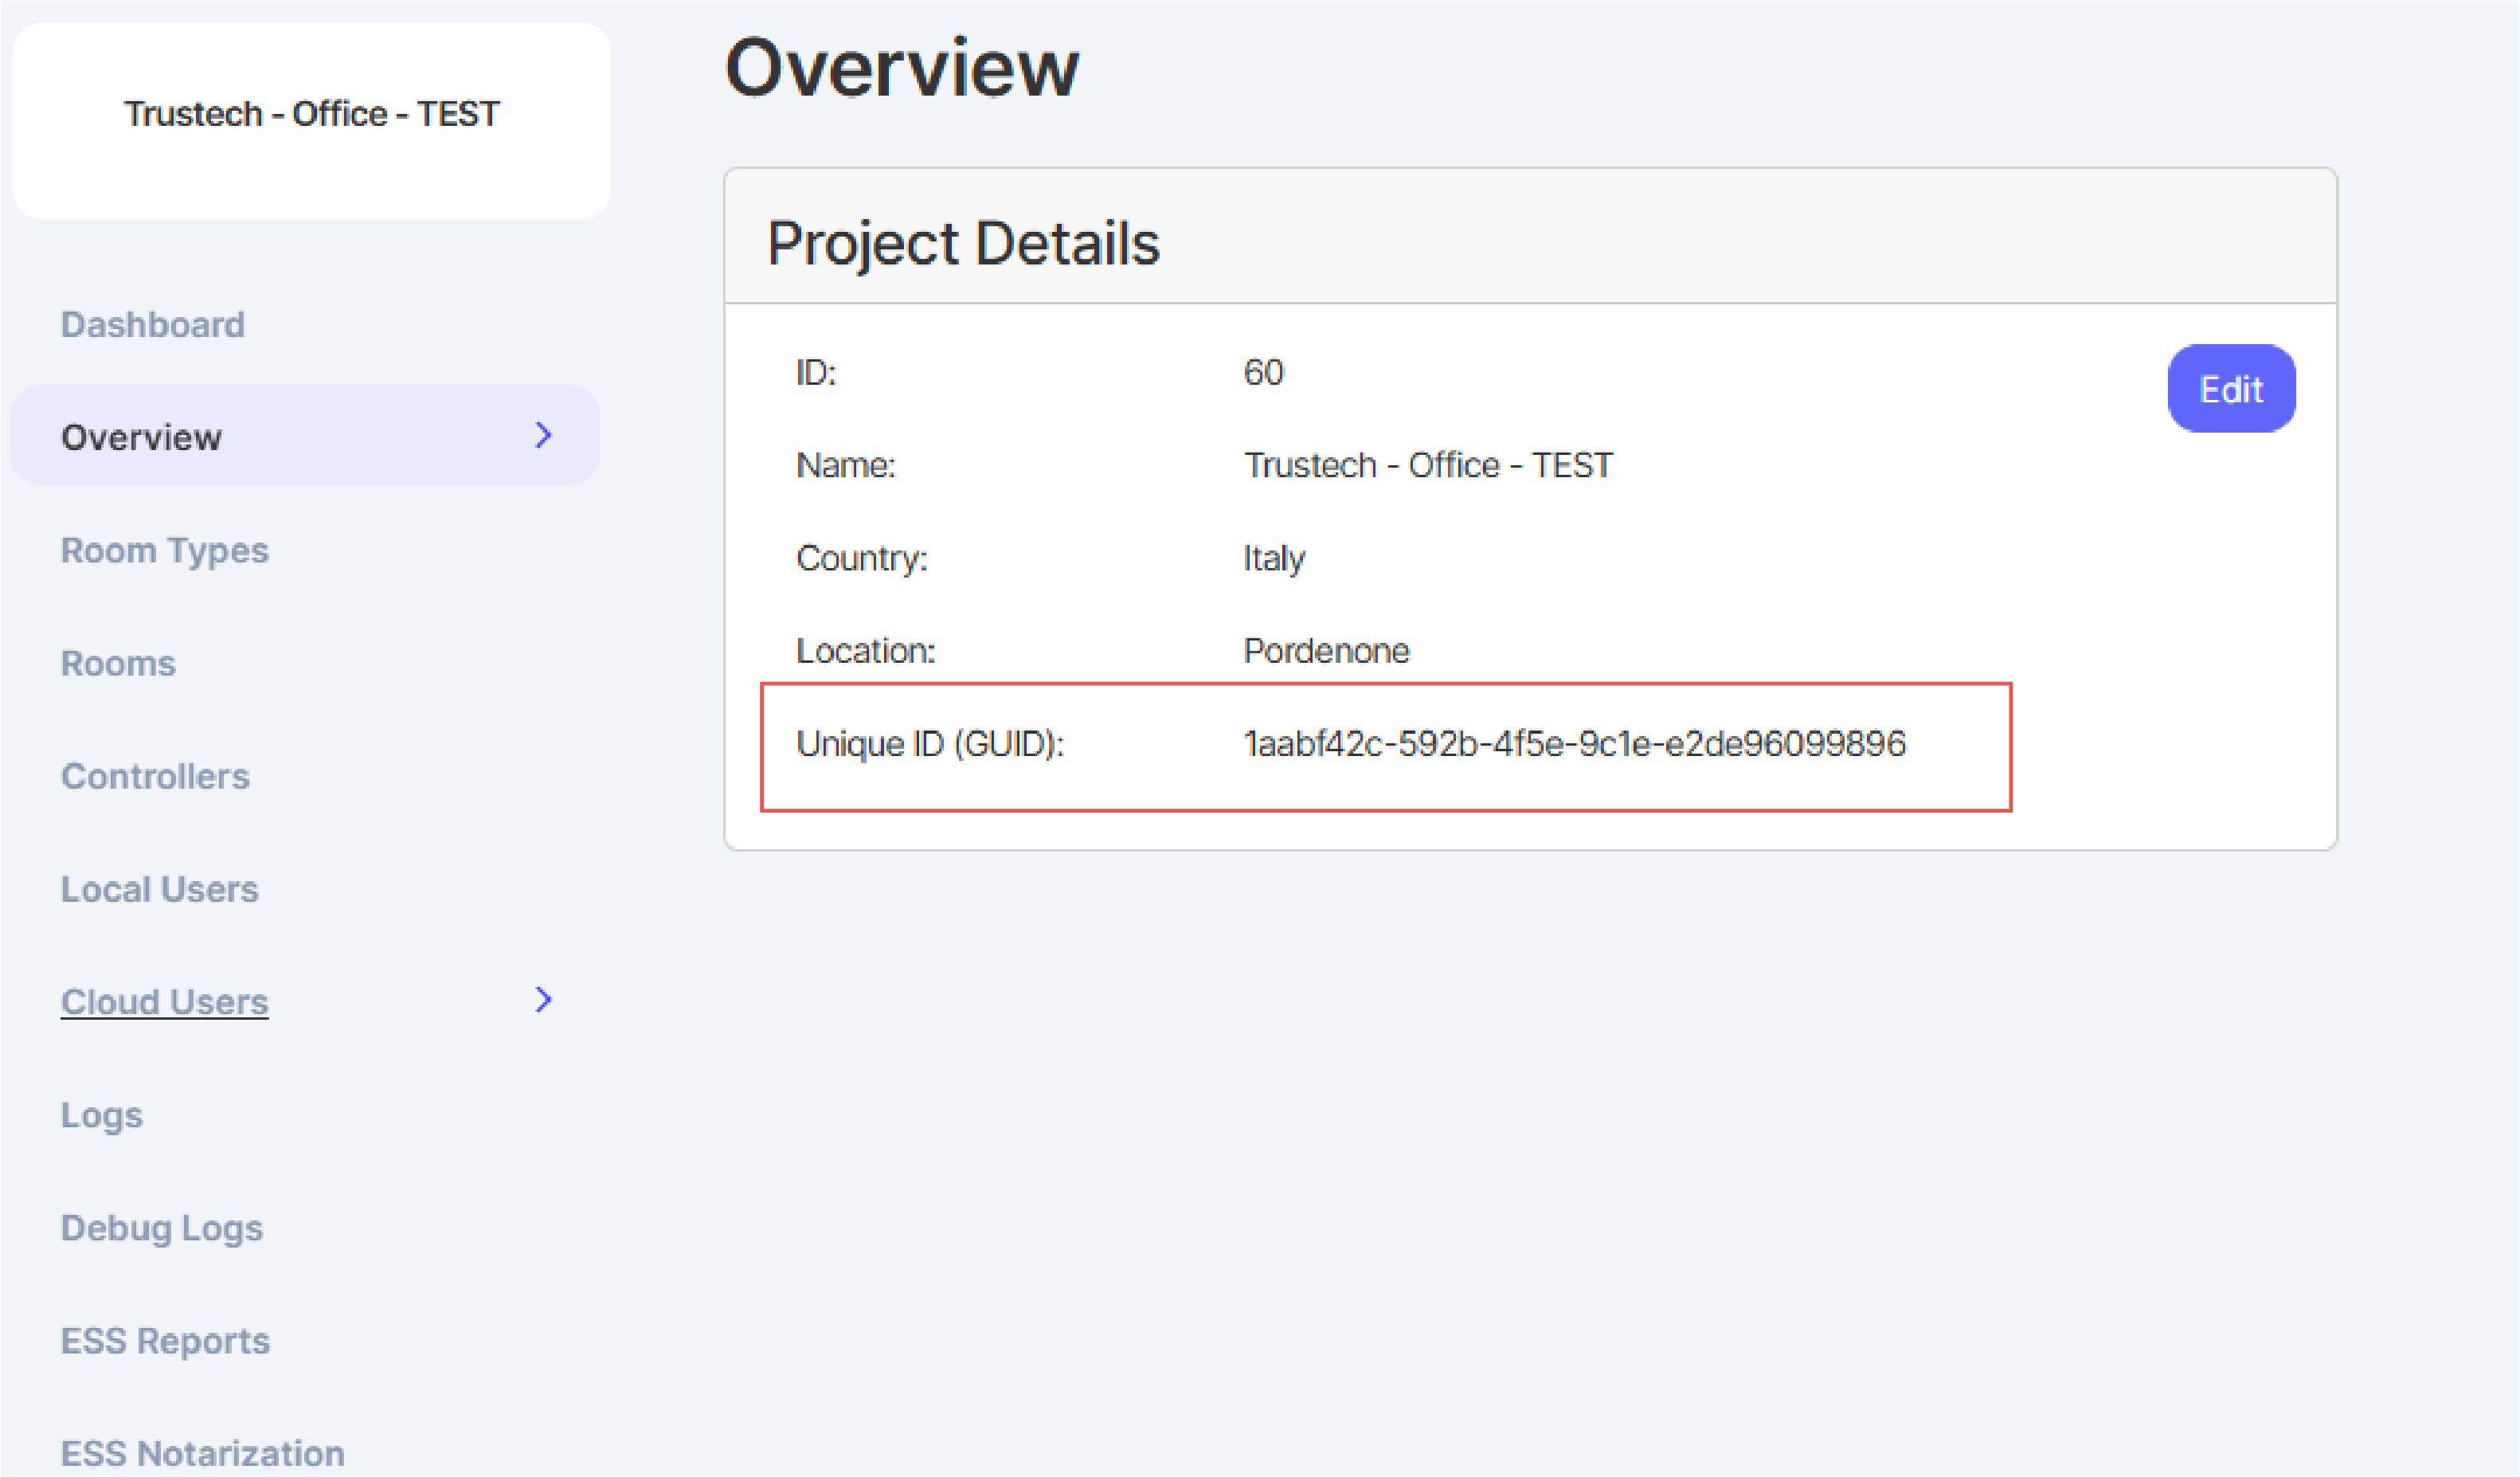Click the Pordenone location value
2520x1477 pixels.
pos(1326,650)
